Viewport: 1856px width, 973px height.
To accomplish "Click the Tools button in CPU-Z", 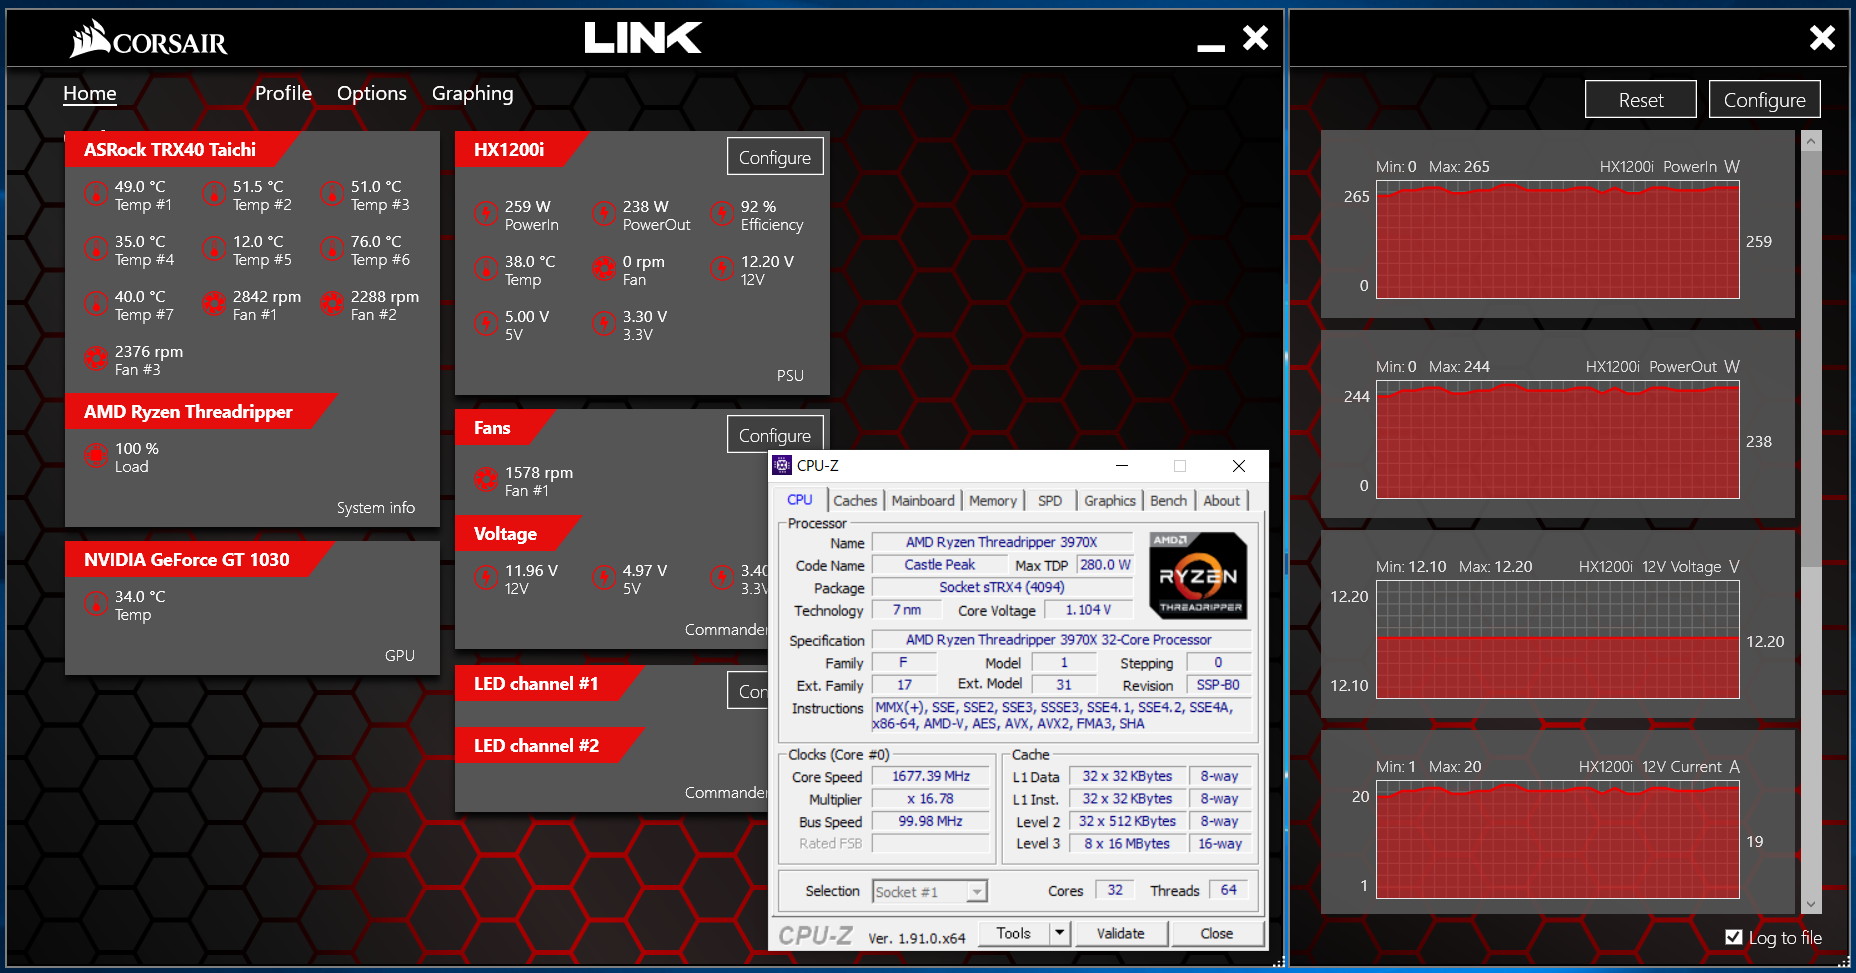I will 1013,933.
